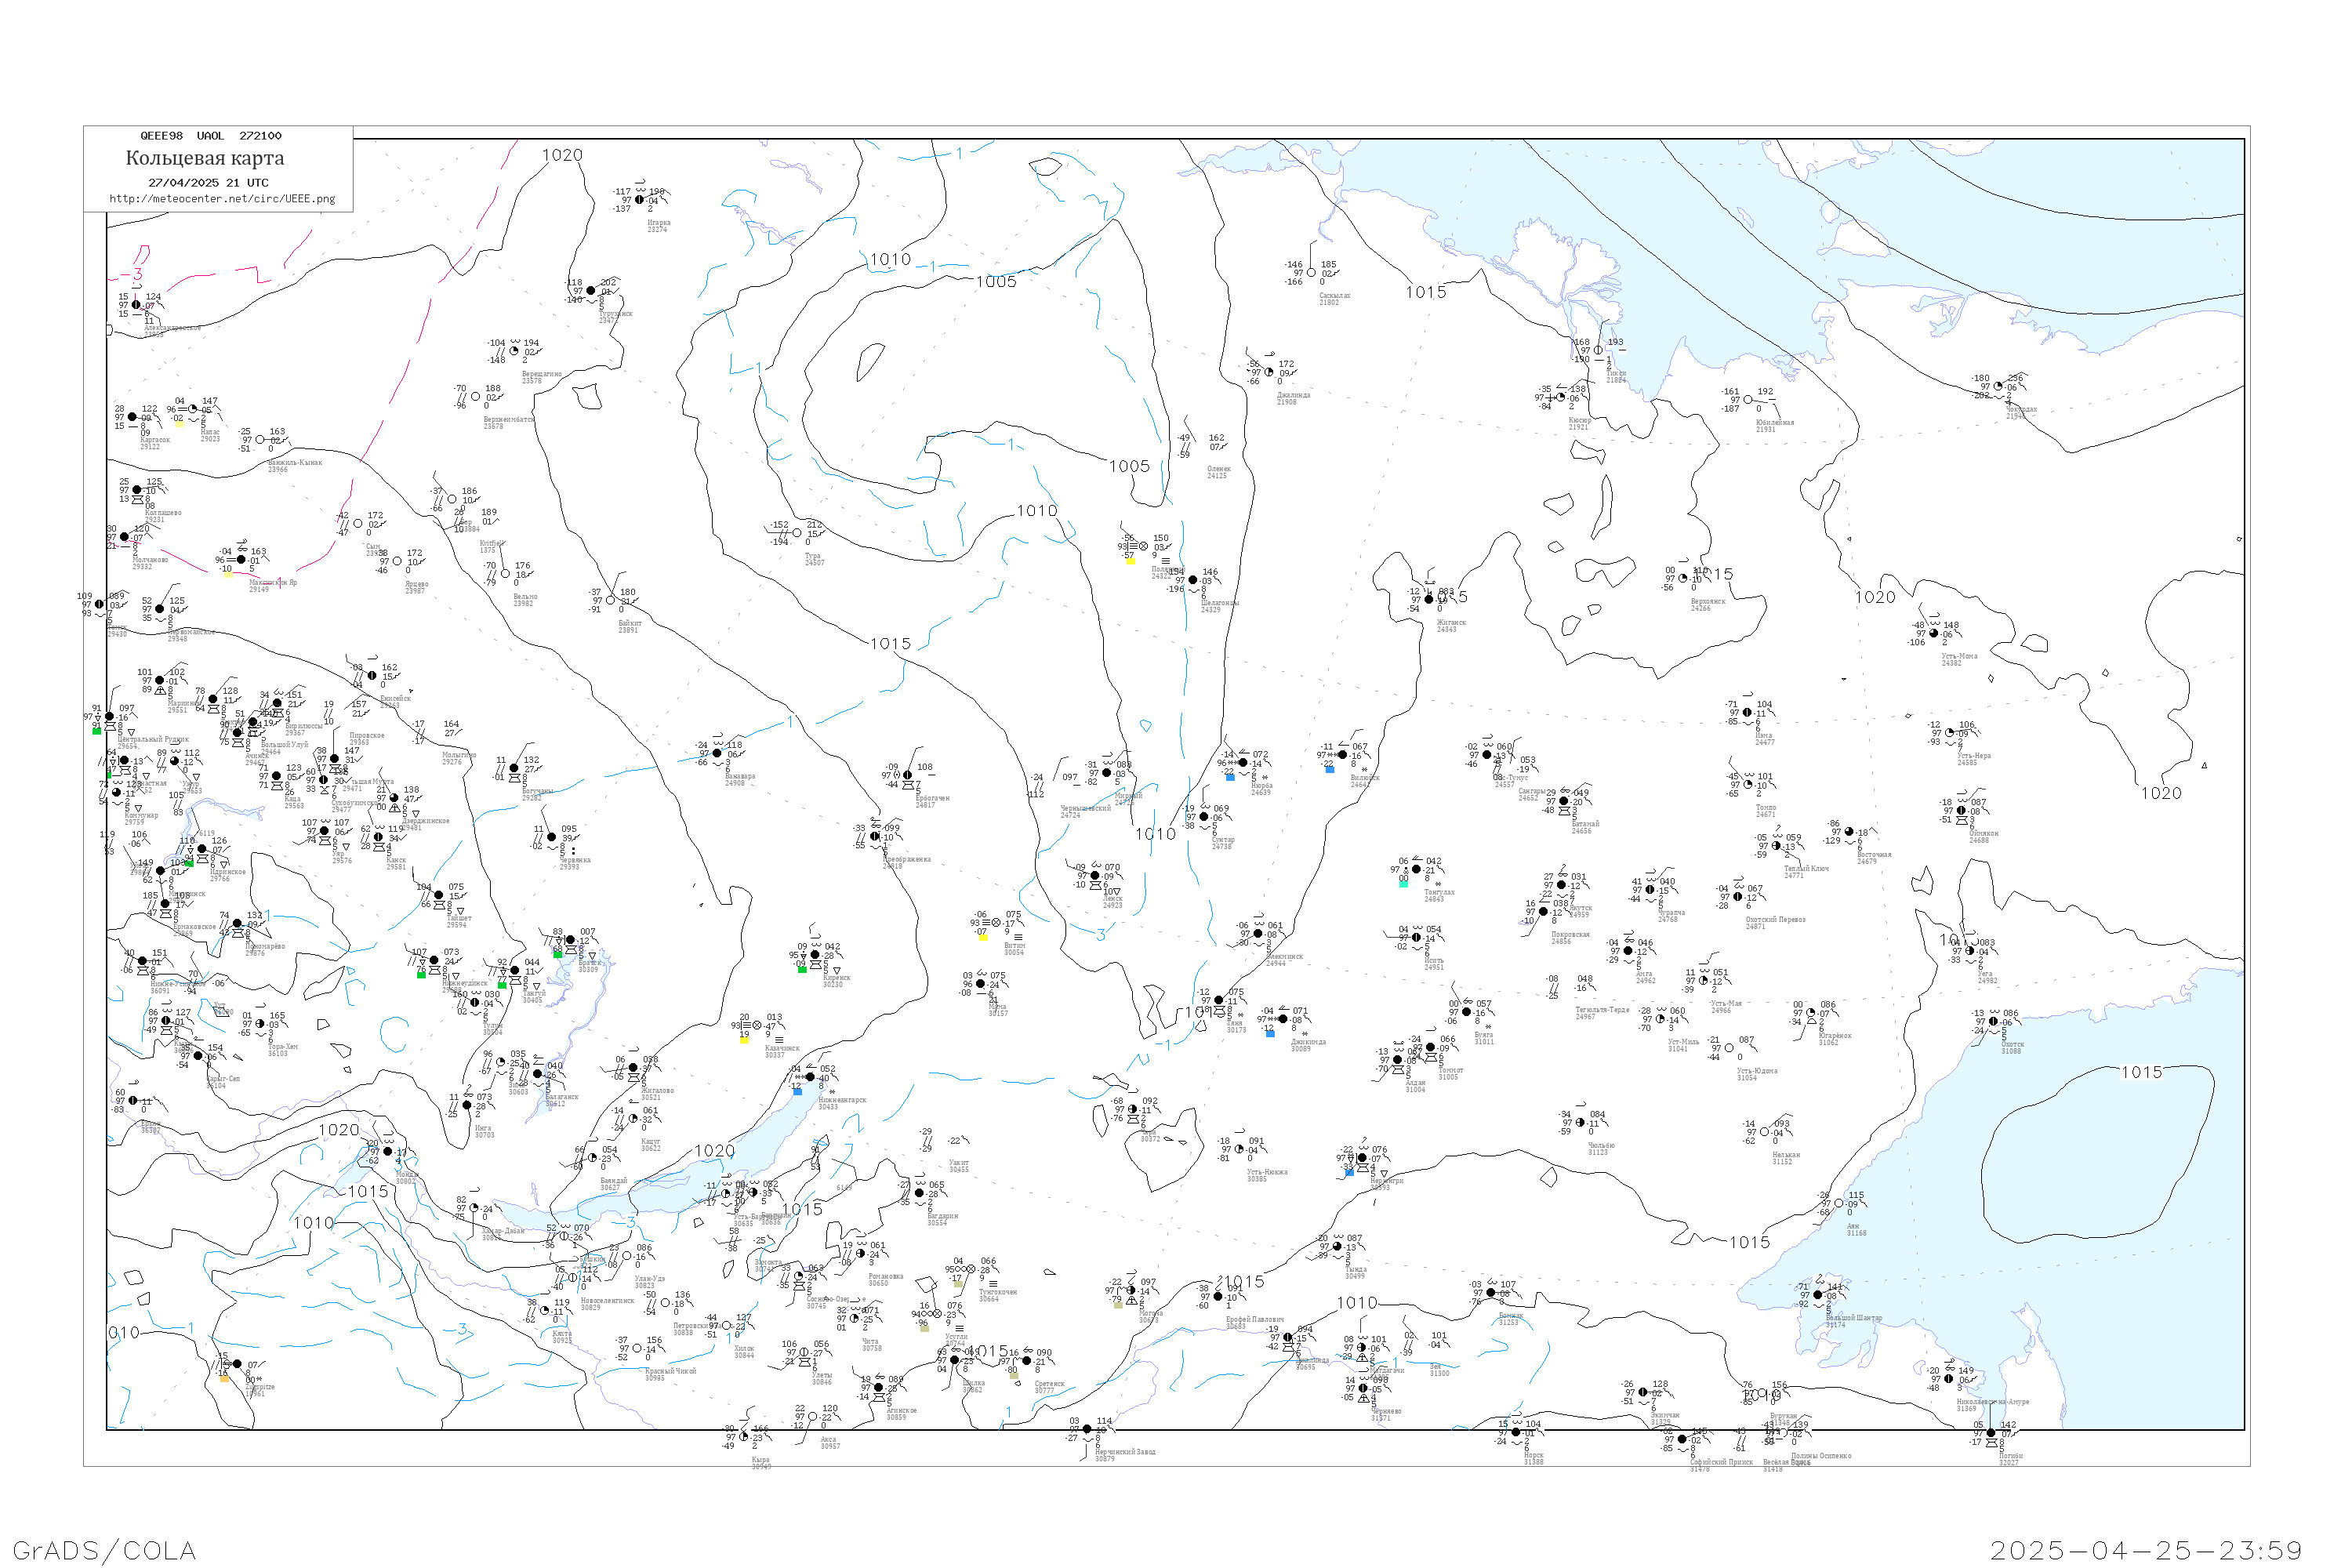Click the 27/04/2025 21 UTC date label
This screenshot has width=2352, height=1568.
(x=208, y=183)
